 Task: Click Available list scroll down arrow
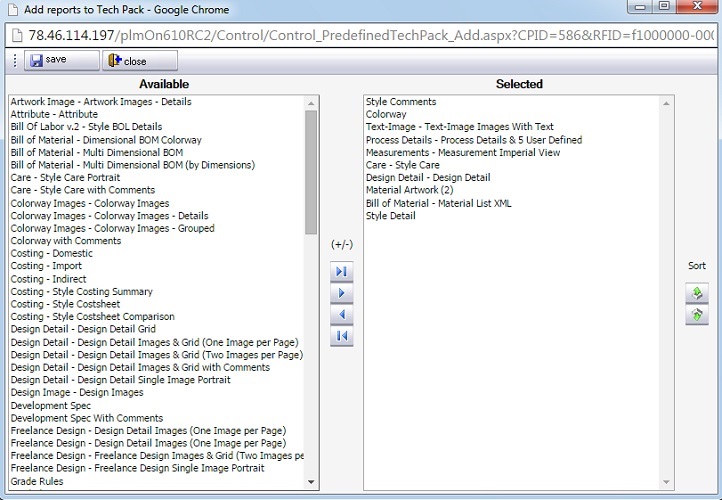click(x=311, y=482)
